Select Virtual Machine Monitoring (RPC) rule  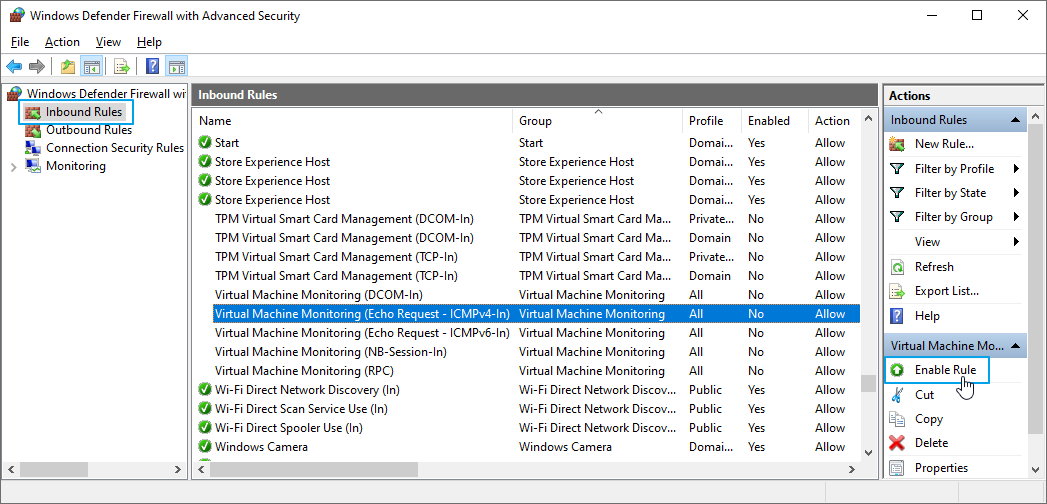click(304, 370)
